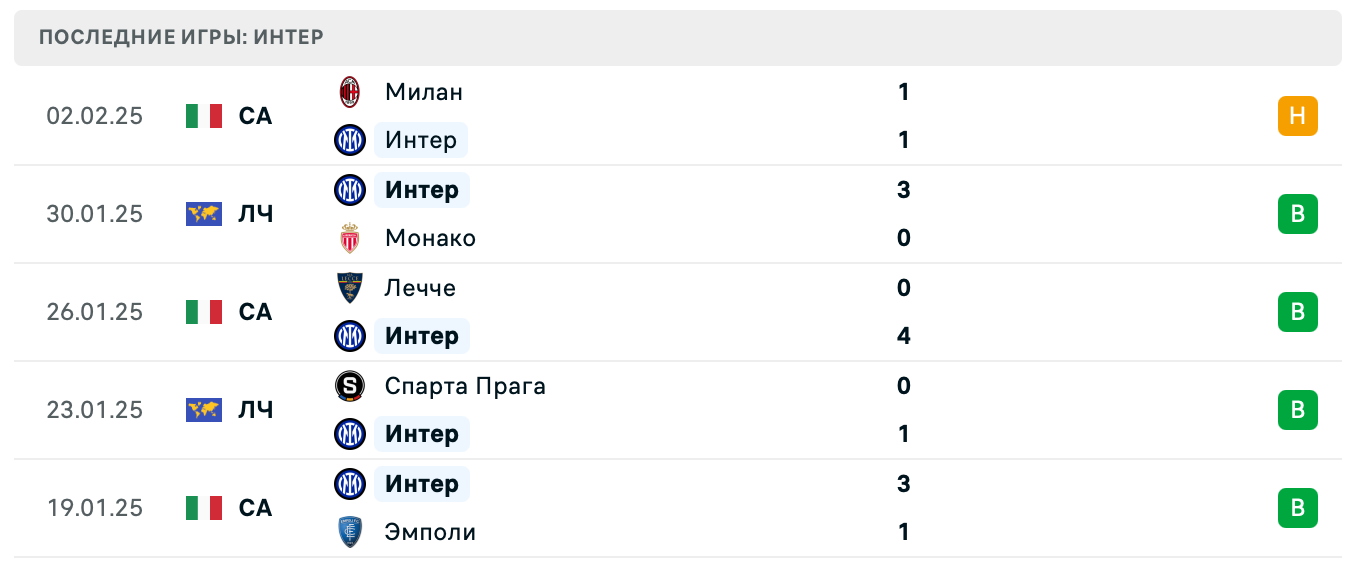The image size is (1354, 562).
Task: Click Inter logo in the Milan match
Action: (350, 140)
